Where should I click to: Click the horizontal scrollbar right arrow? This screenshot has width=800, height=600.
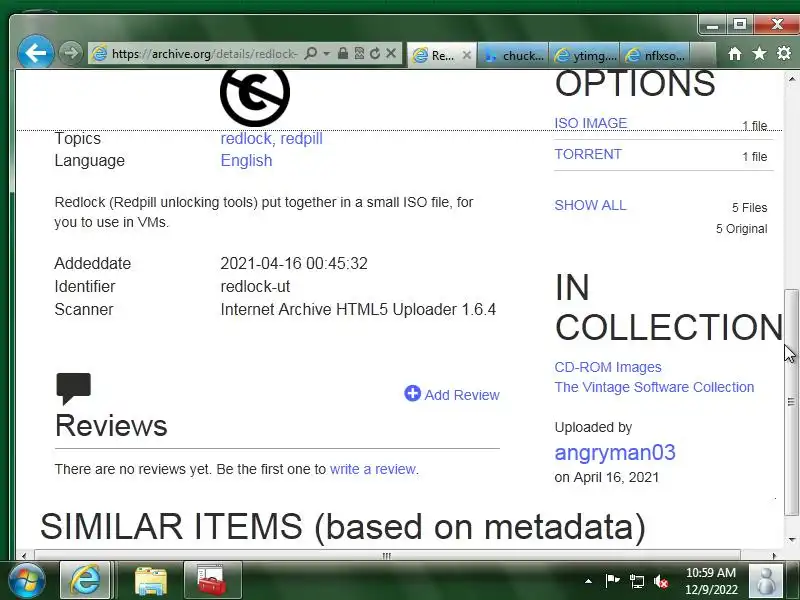(774, 555)
